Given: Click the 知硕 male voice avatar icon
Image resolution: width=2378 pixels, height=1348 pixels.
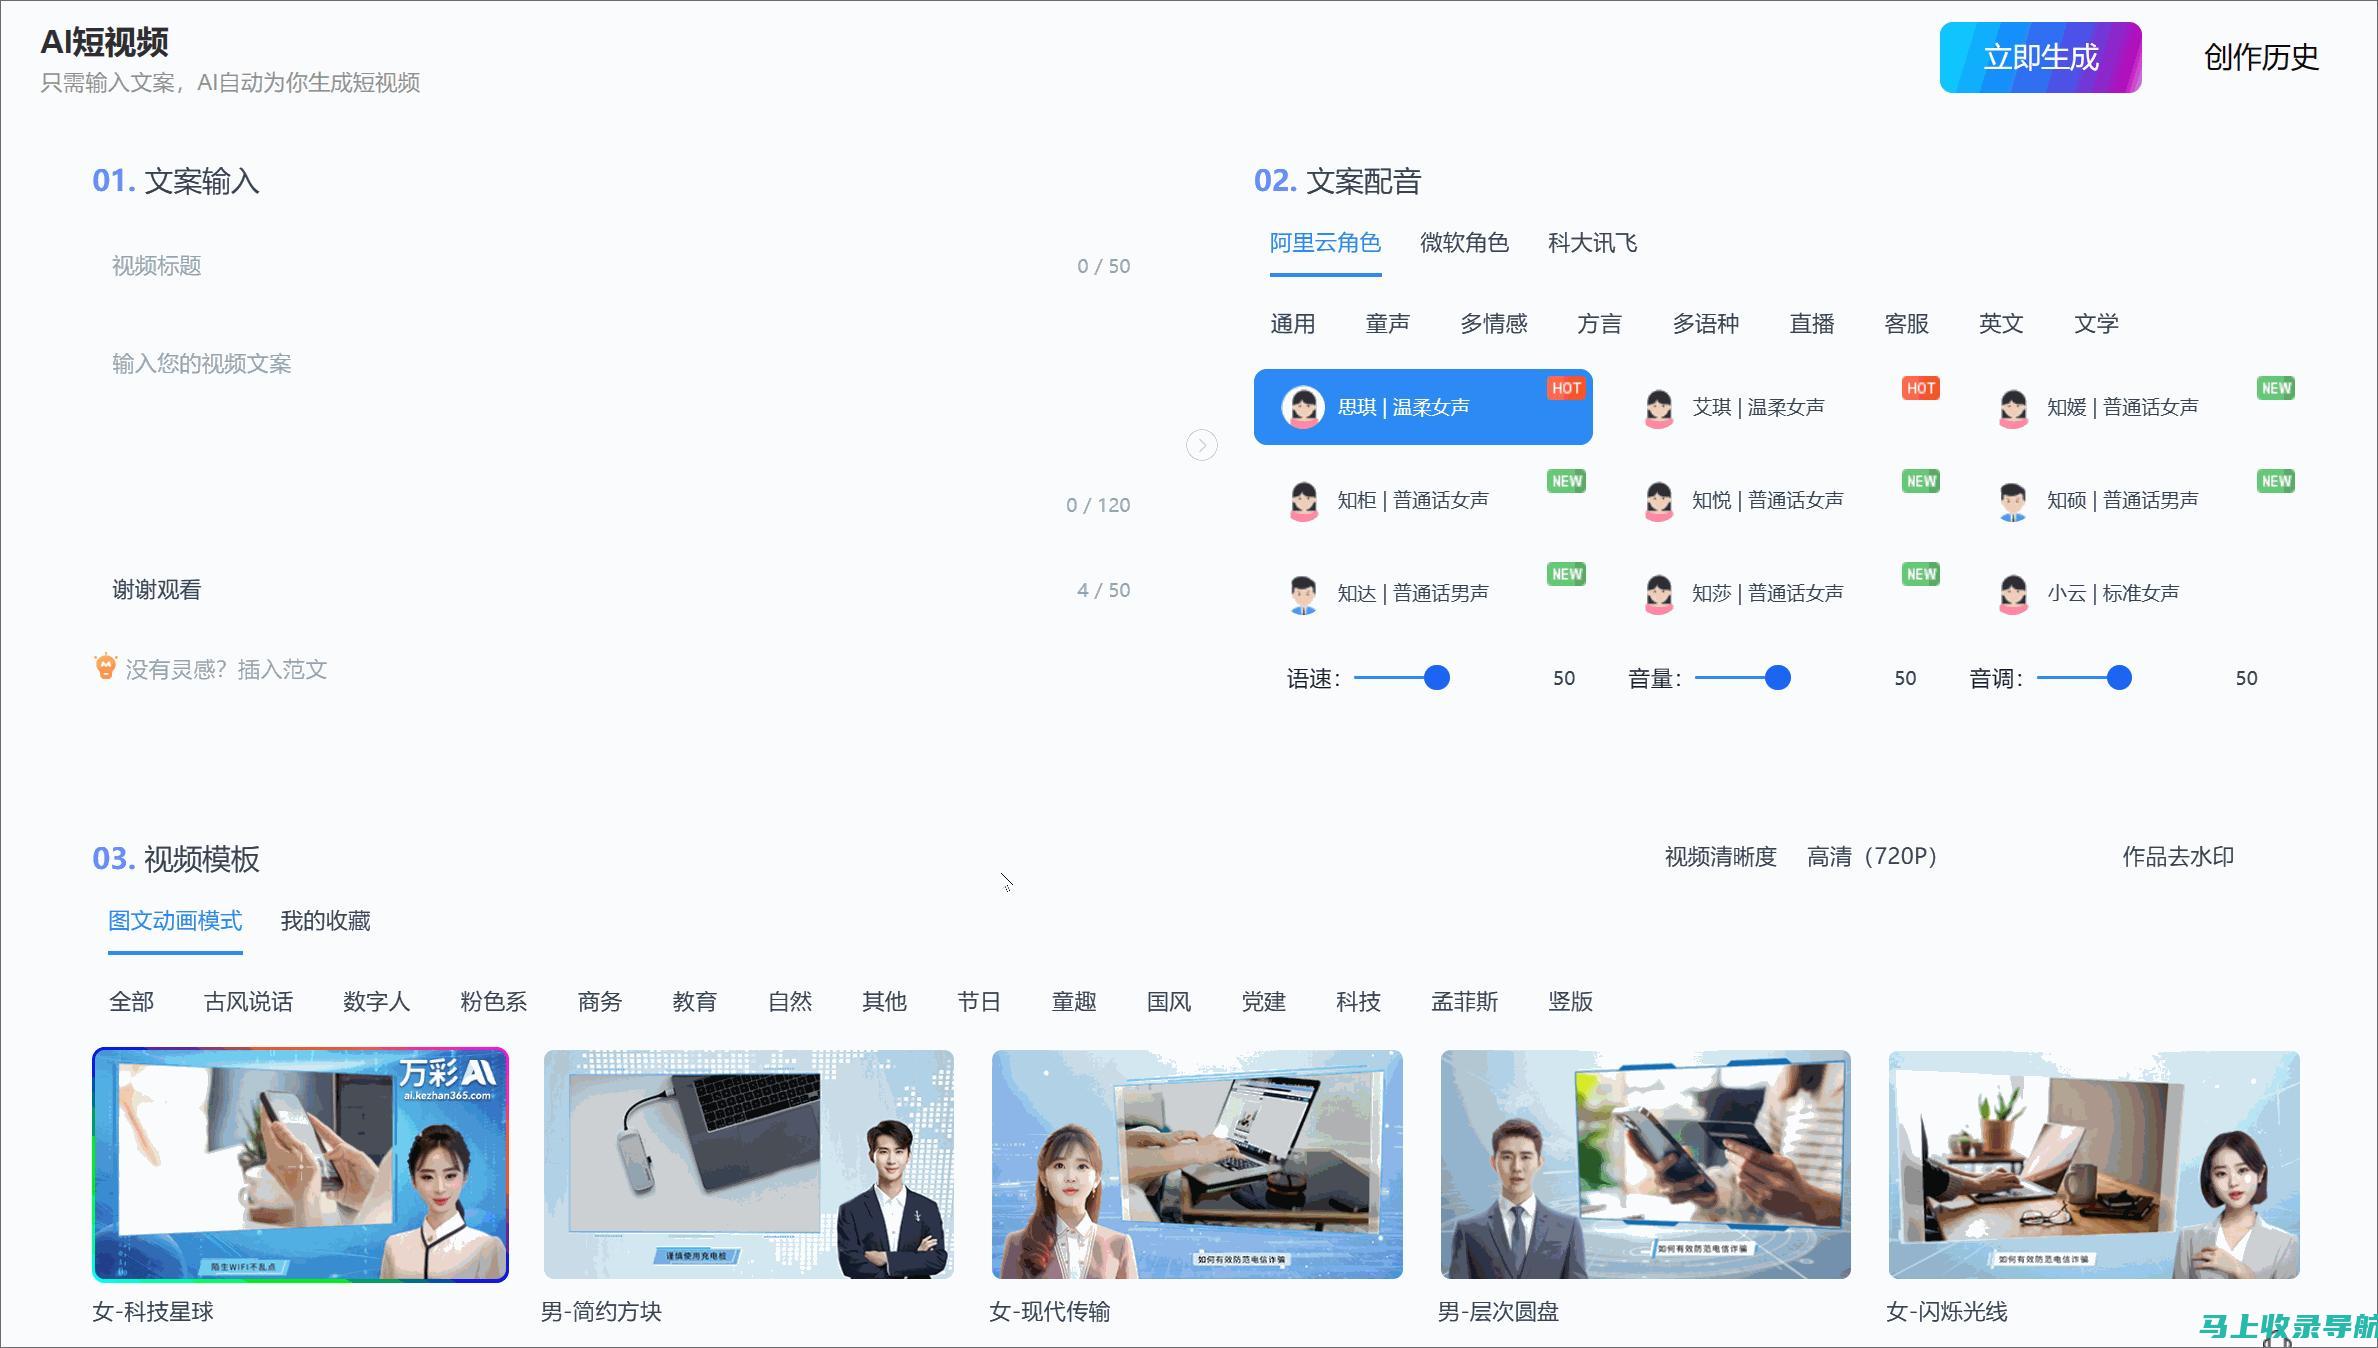Looking at the screenshot, I should click(2013, 501).
